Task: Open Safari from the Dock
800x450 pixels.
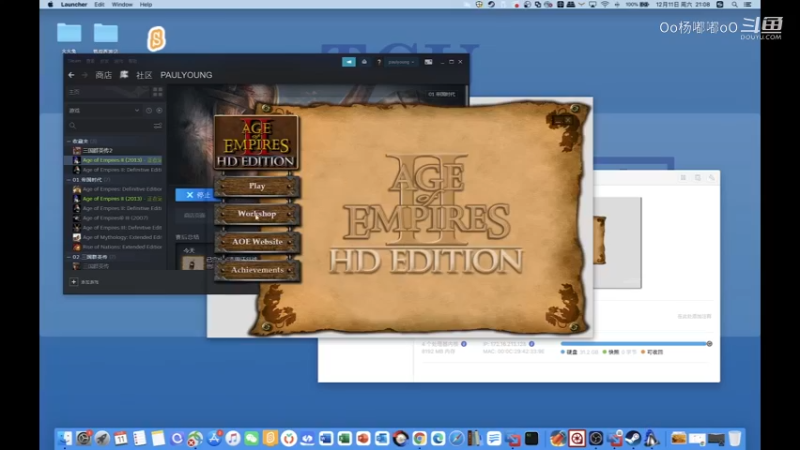Action: [x=457, y=438]
